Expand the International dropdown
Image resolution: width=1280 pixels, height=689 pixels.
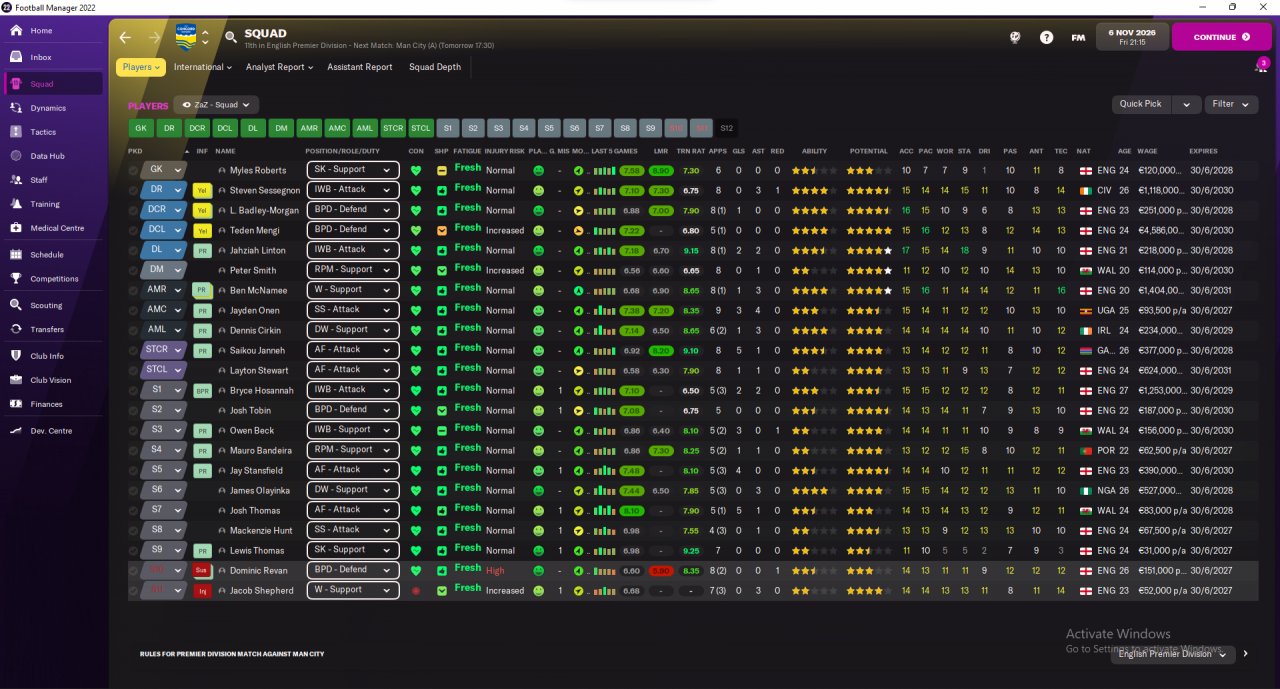(x=203, y=67)
